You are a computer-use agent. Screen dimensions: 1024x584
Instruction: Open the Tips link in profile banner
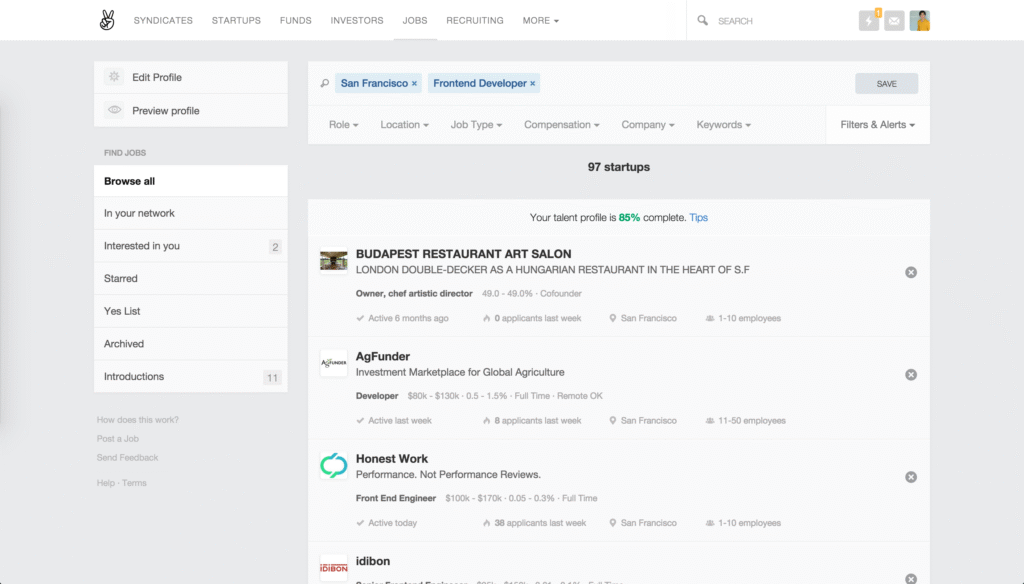point(699,217)
